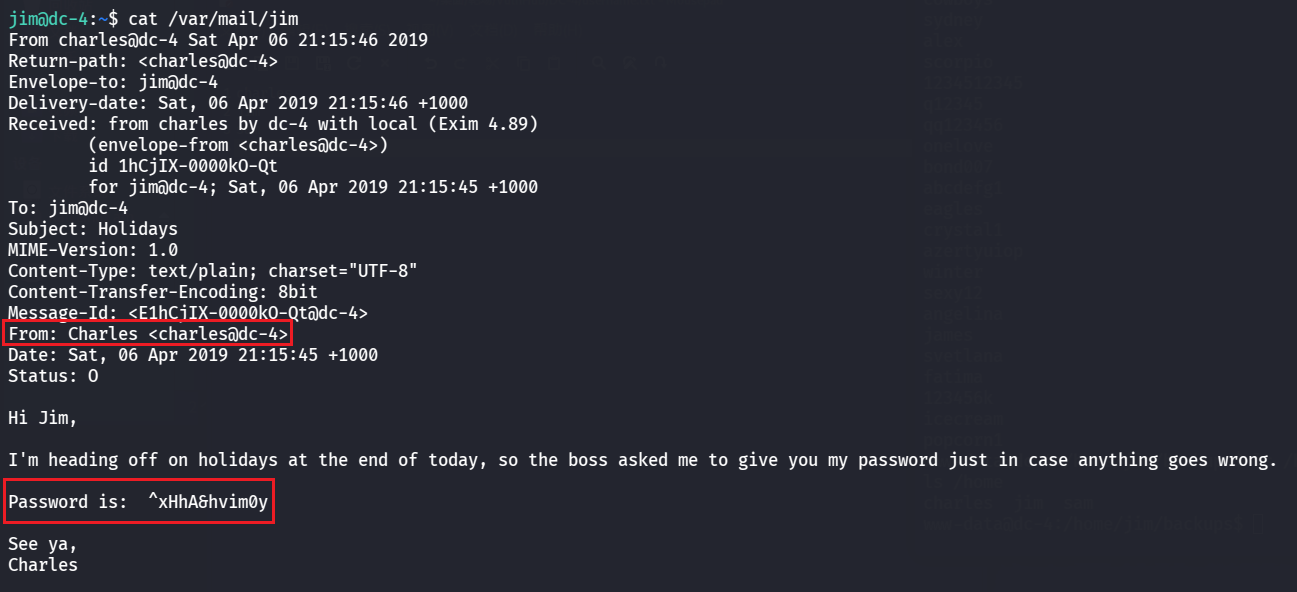Click the Date: Sat, 06 Apr 2019 line

193,355
